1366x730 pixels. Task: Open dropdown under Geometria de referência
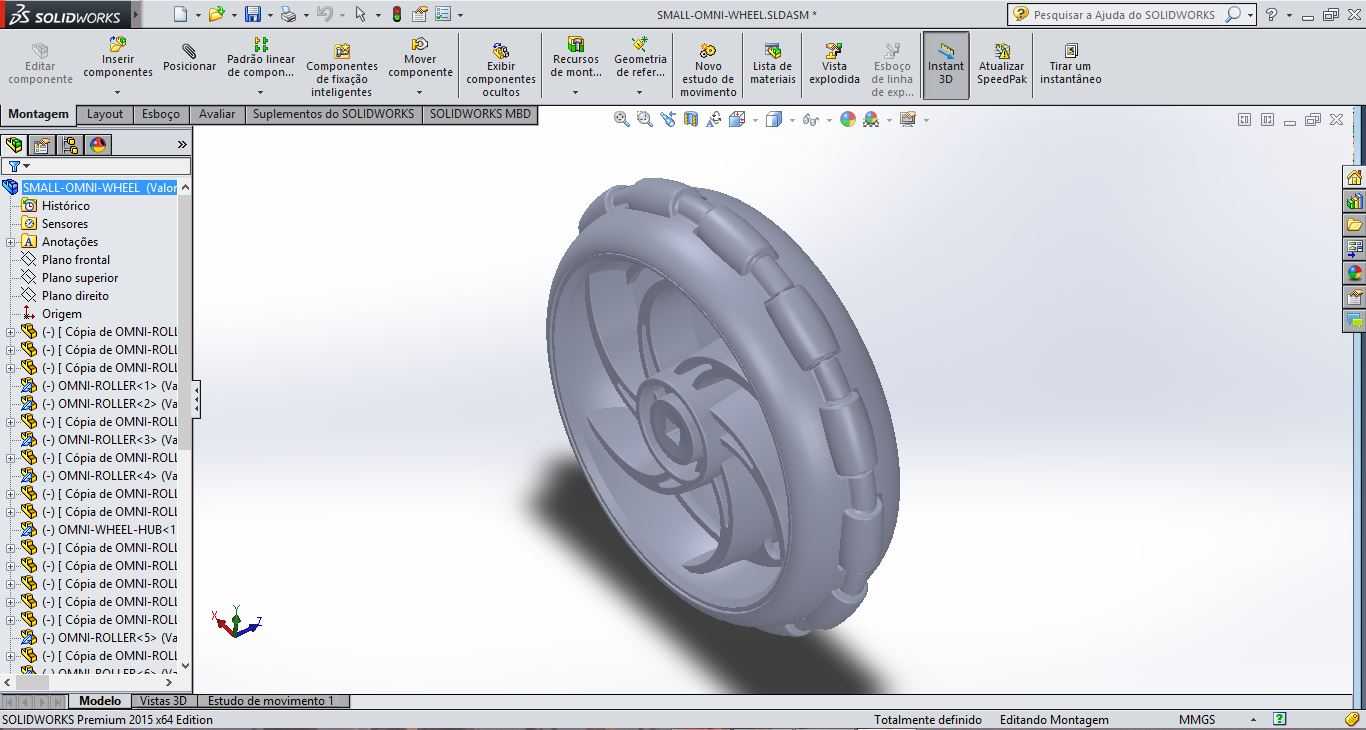click(x=640, y=92)
